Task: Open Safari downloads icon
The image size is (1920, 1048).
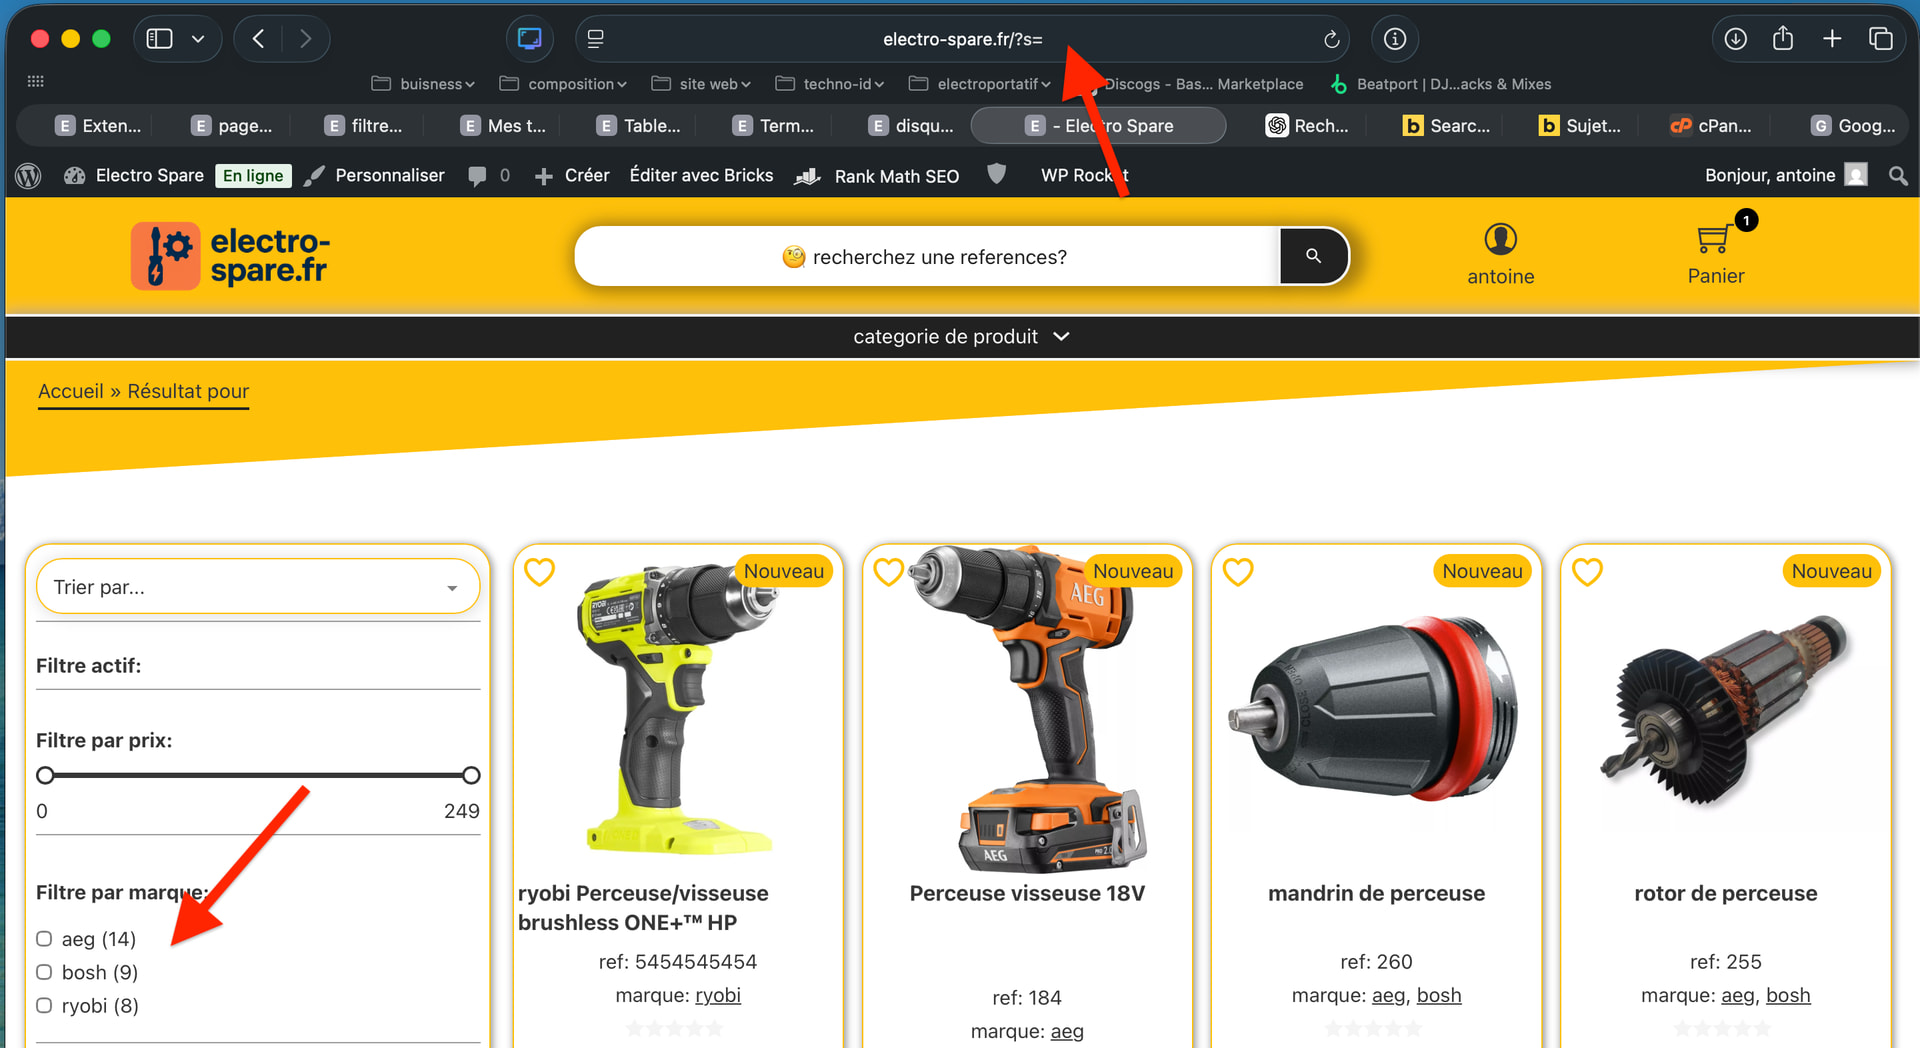Action: pos(1735,39)
